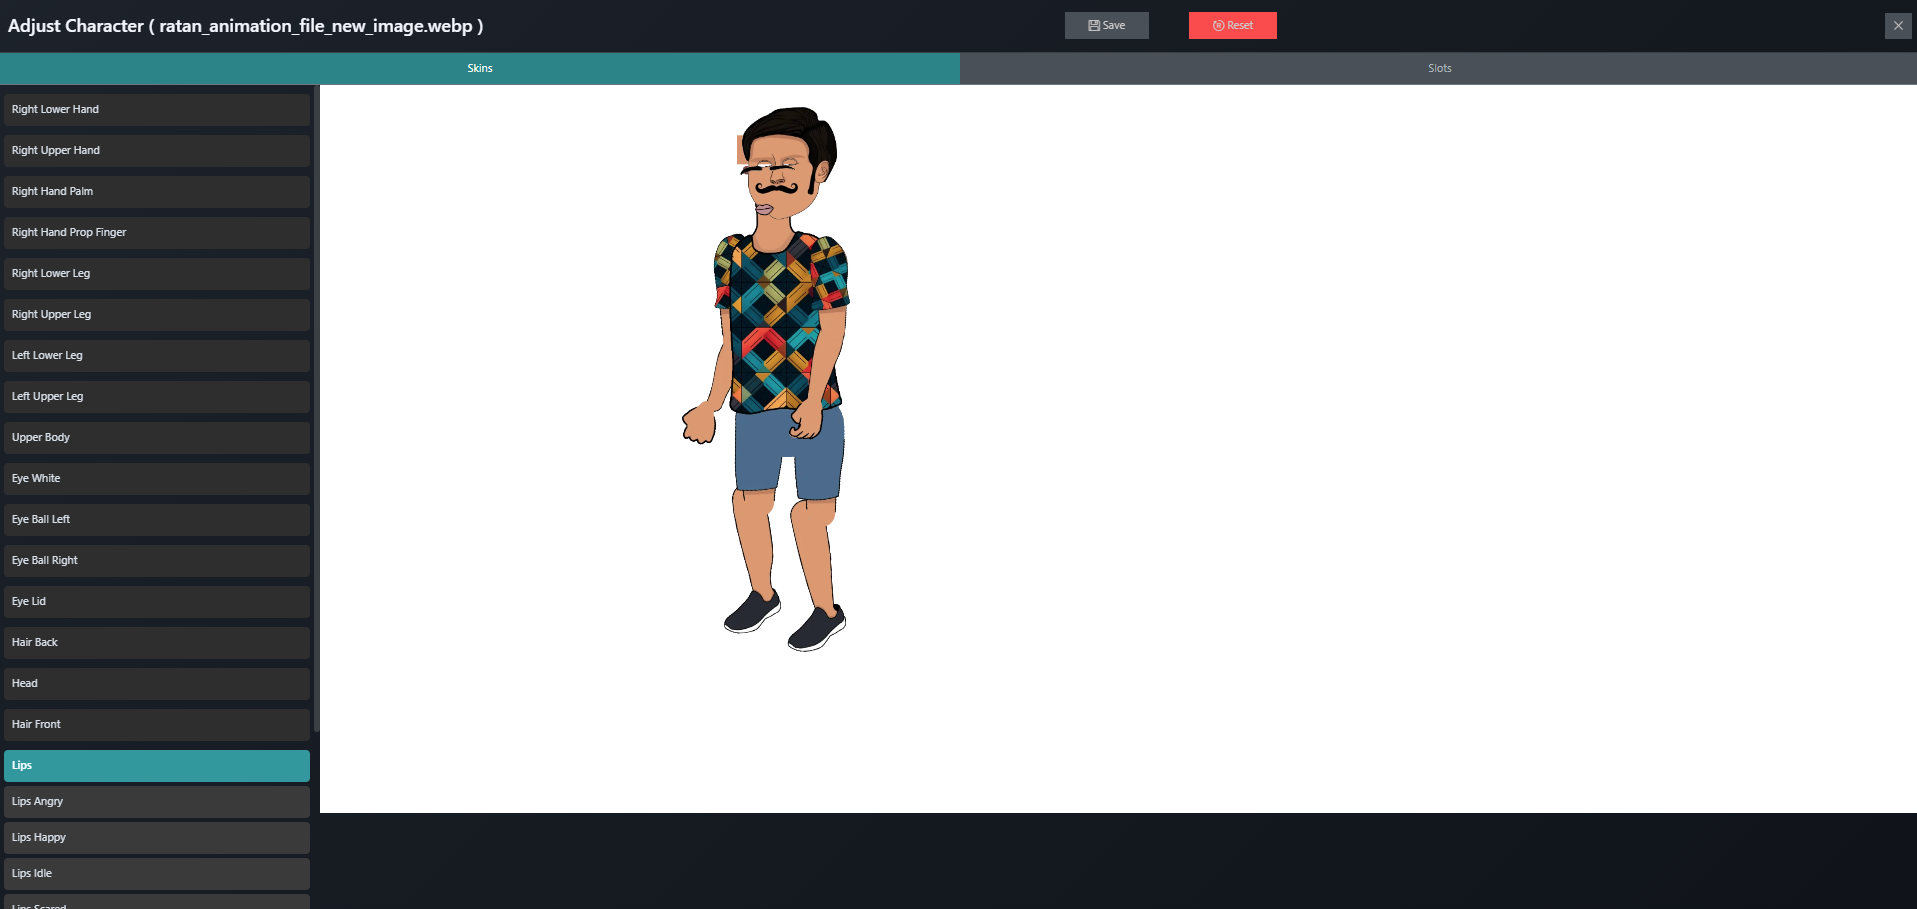Switch to the Skins tab

tap(480, 68)
